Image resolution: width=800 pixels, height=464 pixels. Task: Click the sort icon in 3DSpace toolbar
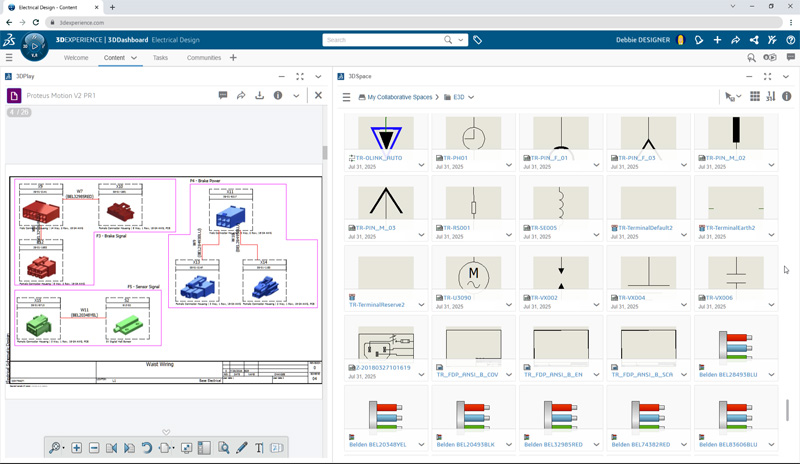coord(771,97)
